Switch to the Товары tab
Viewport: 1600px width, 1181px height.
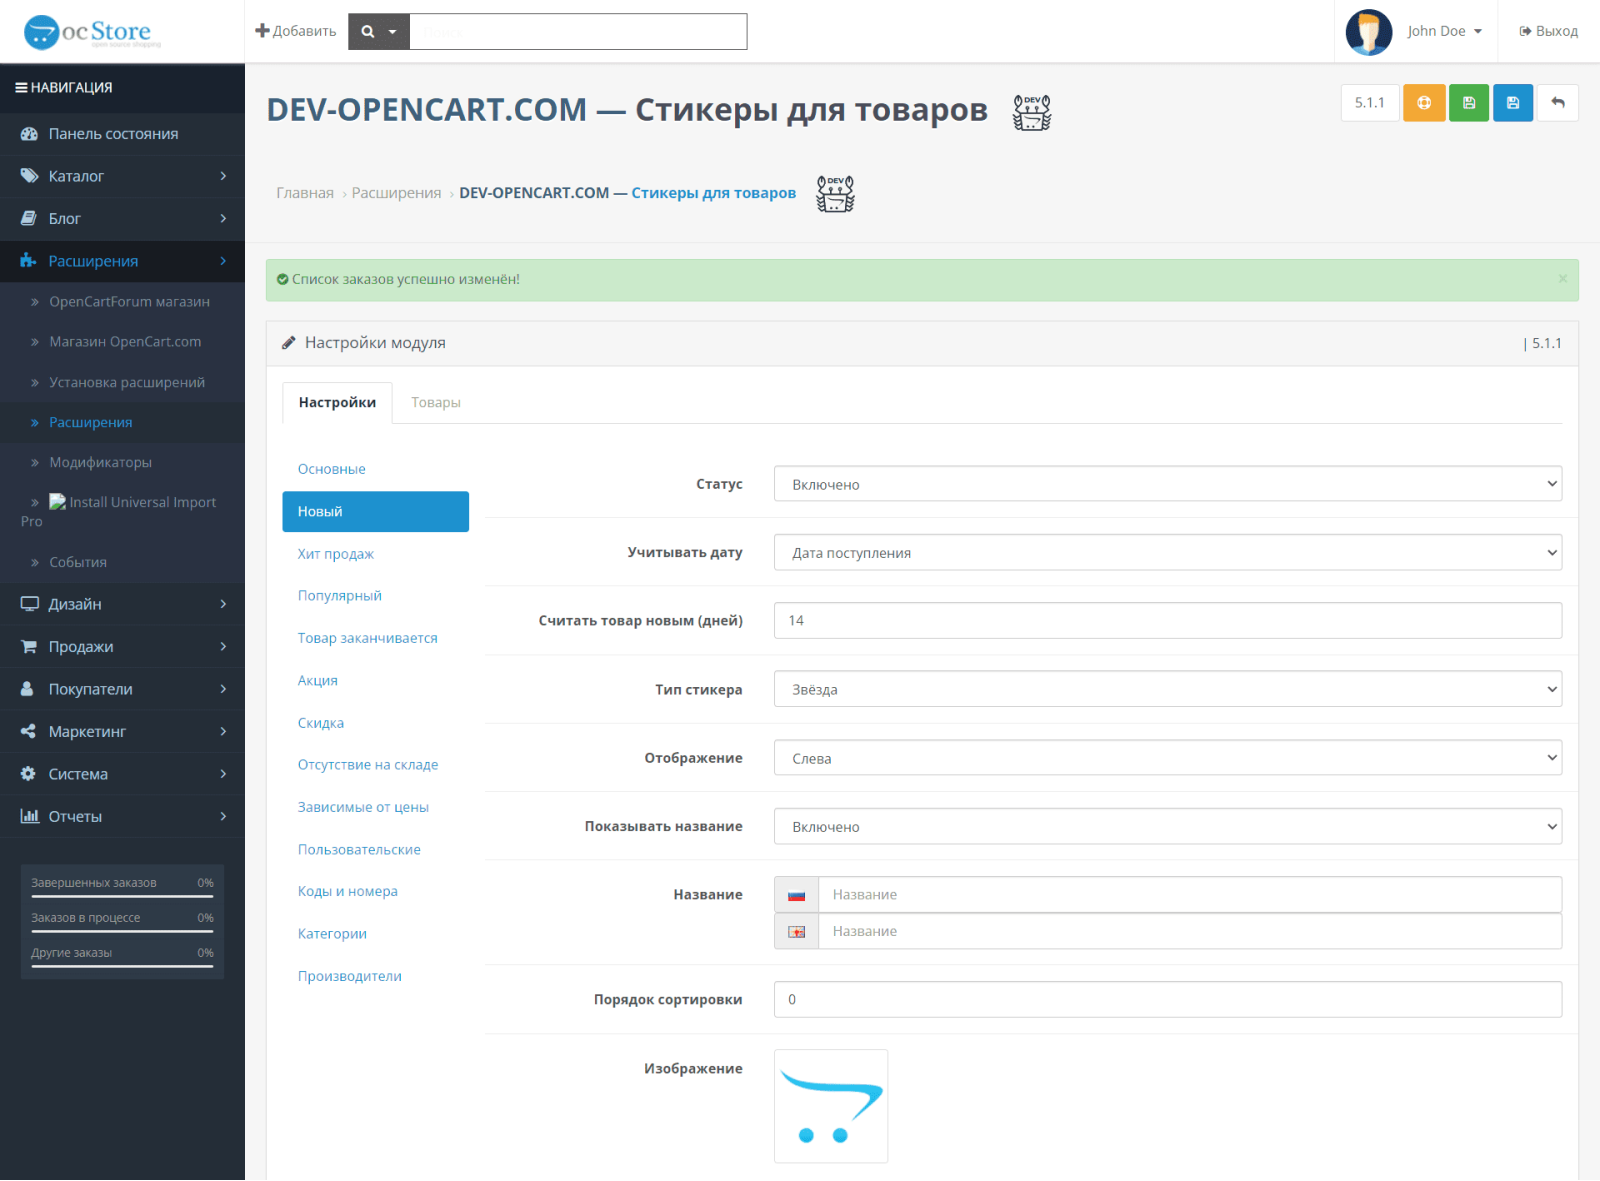pos(436,403)
